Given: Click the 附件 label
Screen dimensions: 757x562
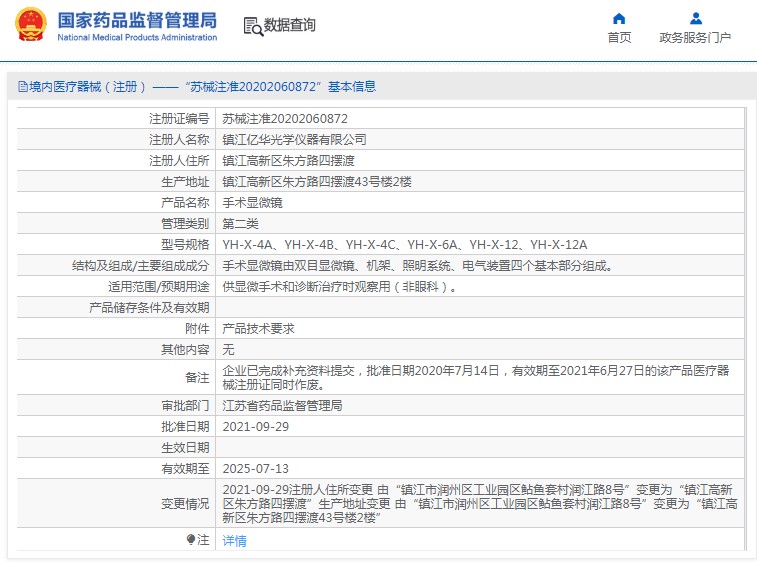Looking at the screenshot, I should click(197, 329).
